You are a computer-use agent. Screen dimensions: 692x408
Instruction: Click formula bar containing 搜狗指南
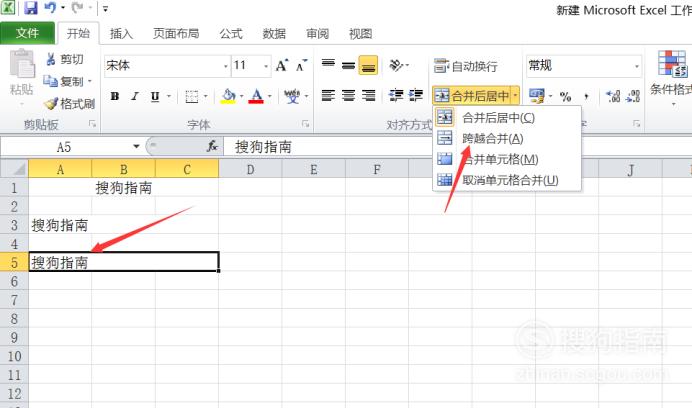[457, 147]
